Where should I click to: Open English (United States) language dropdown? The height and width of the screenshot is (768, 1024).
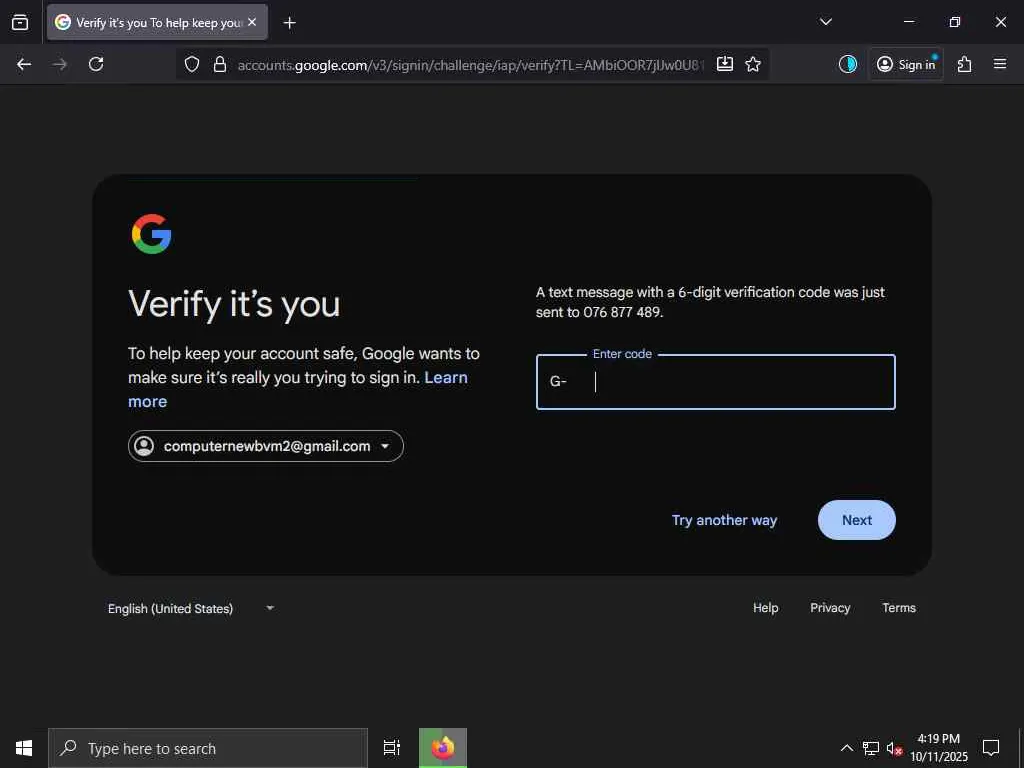[x=190, y=609]
